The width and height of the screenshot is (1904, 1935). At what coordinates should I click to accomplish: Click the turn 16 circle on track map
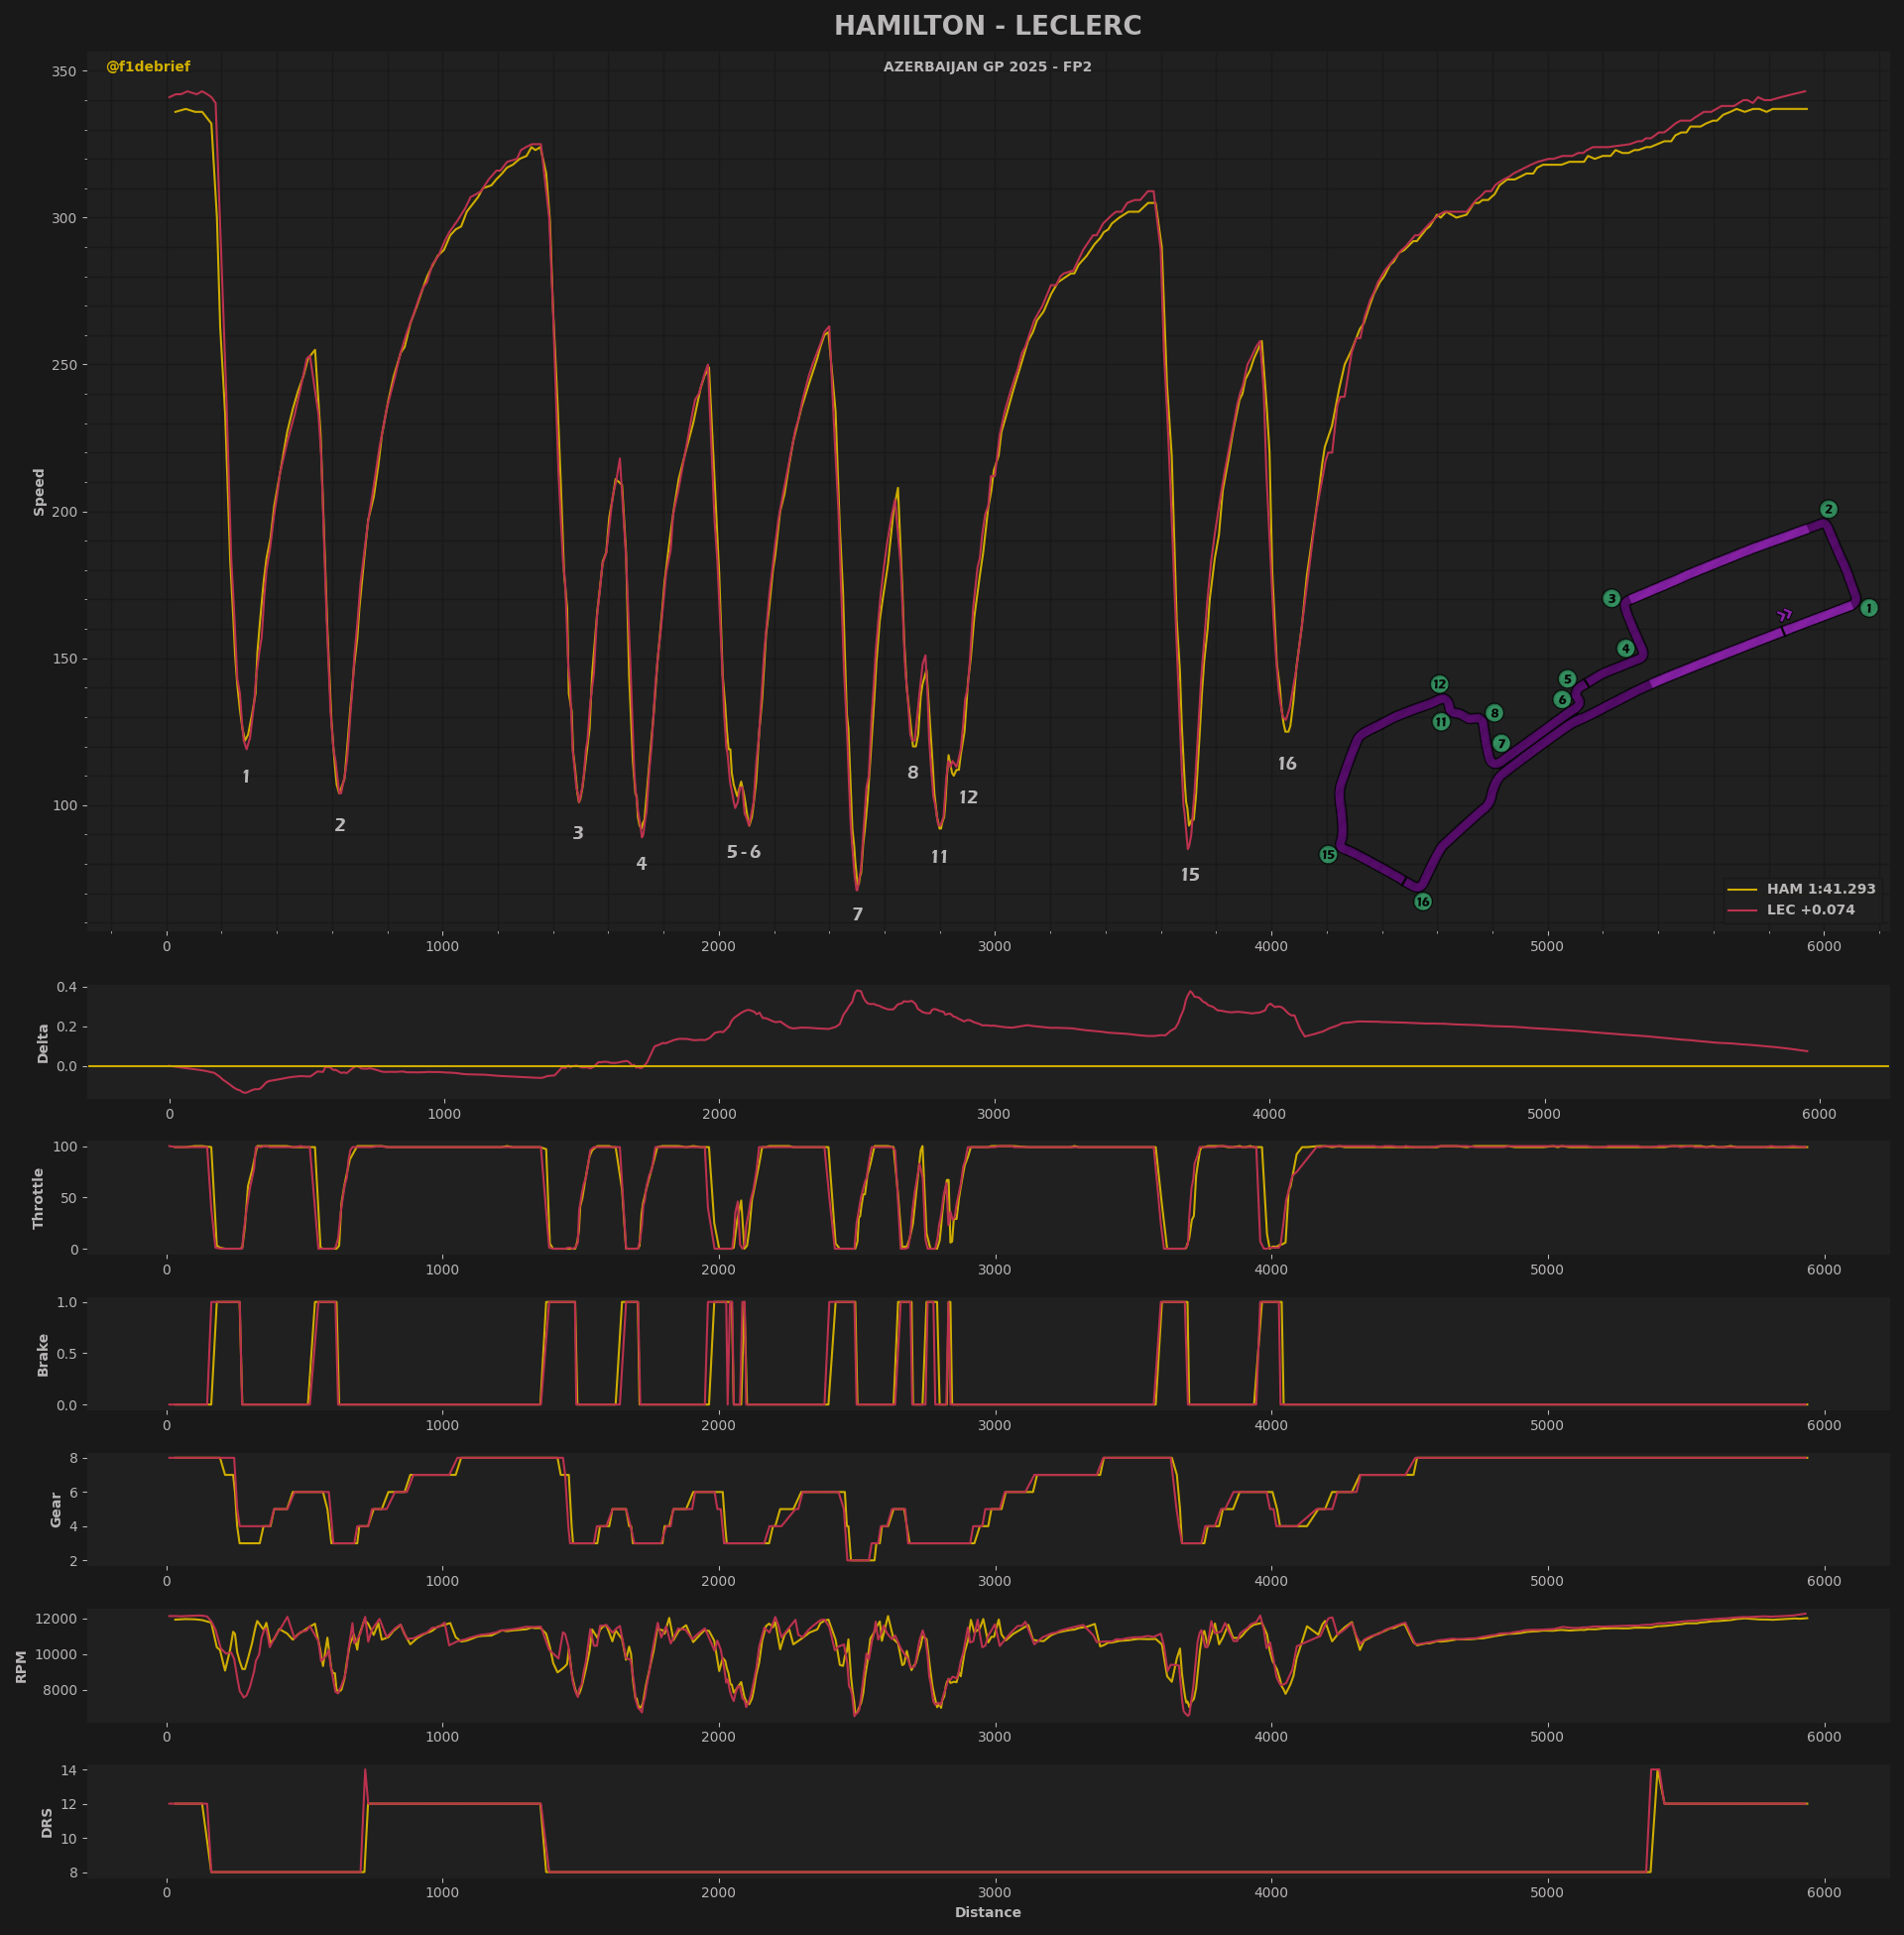(1423, 902)
